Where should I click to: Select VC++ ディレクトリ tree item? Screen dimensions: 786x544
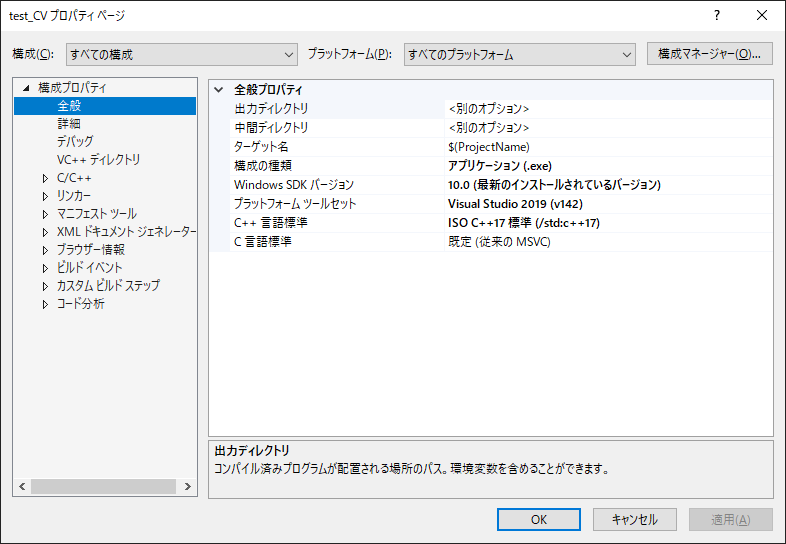click(x=98, y=159)
